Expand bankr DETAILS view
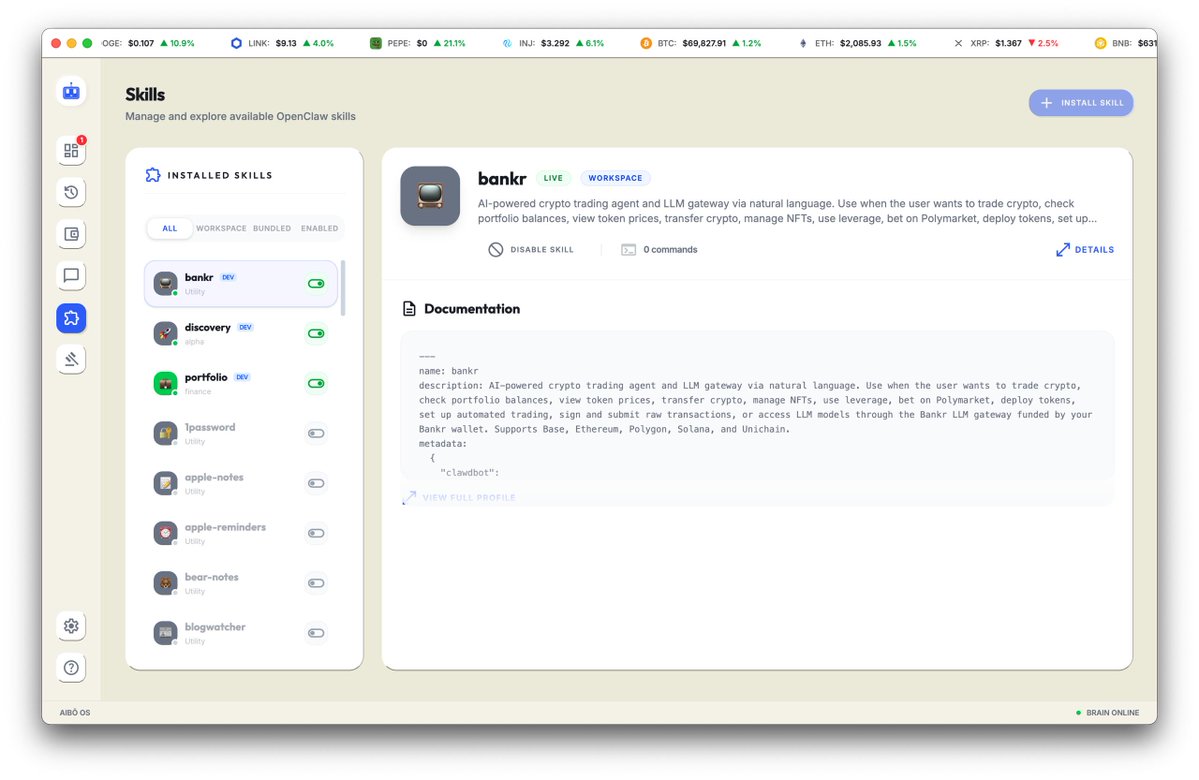Viewport: 1199px width, 780px height. (1085, 250)
